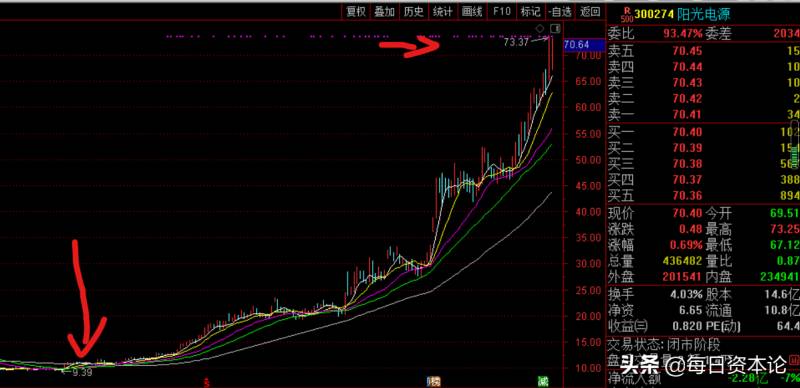The image size is (800, 388).
Task: Open the 历史 history view
Action: click(414, 12)
